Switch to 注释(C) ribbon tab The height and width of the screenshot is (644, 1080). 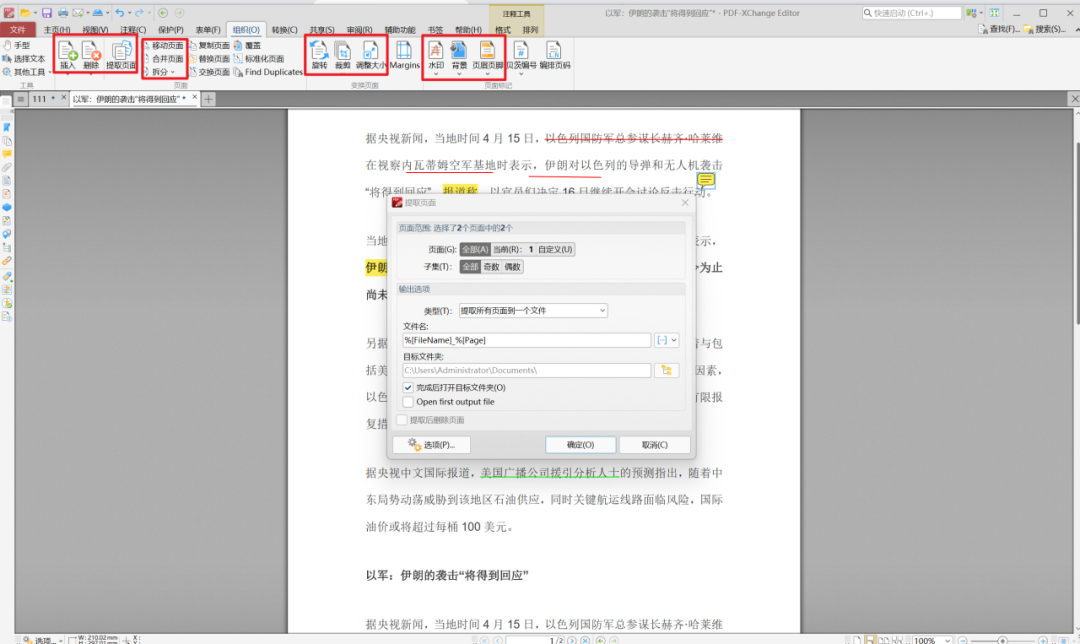[x=133, y=30]
